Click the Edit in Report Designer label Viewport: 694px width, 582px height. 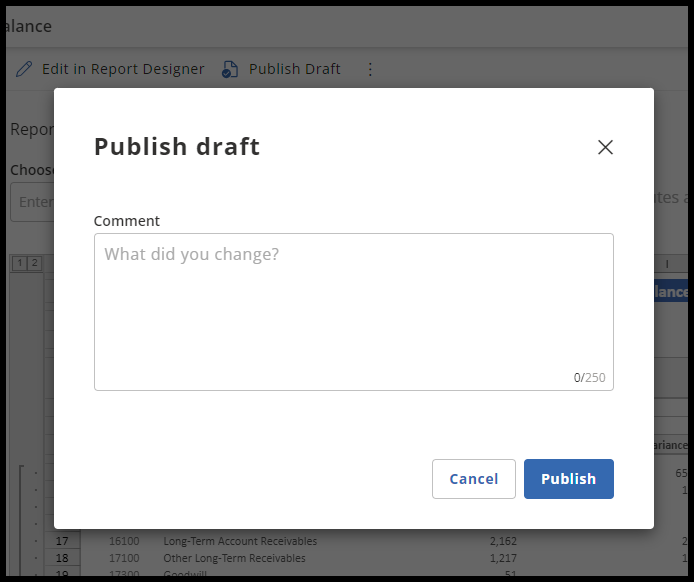(122, 69)
